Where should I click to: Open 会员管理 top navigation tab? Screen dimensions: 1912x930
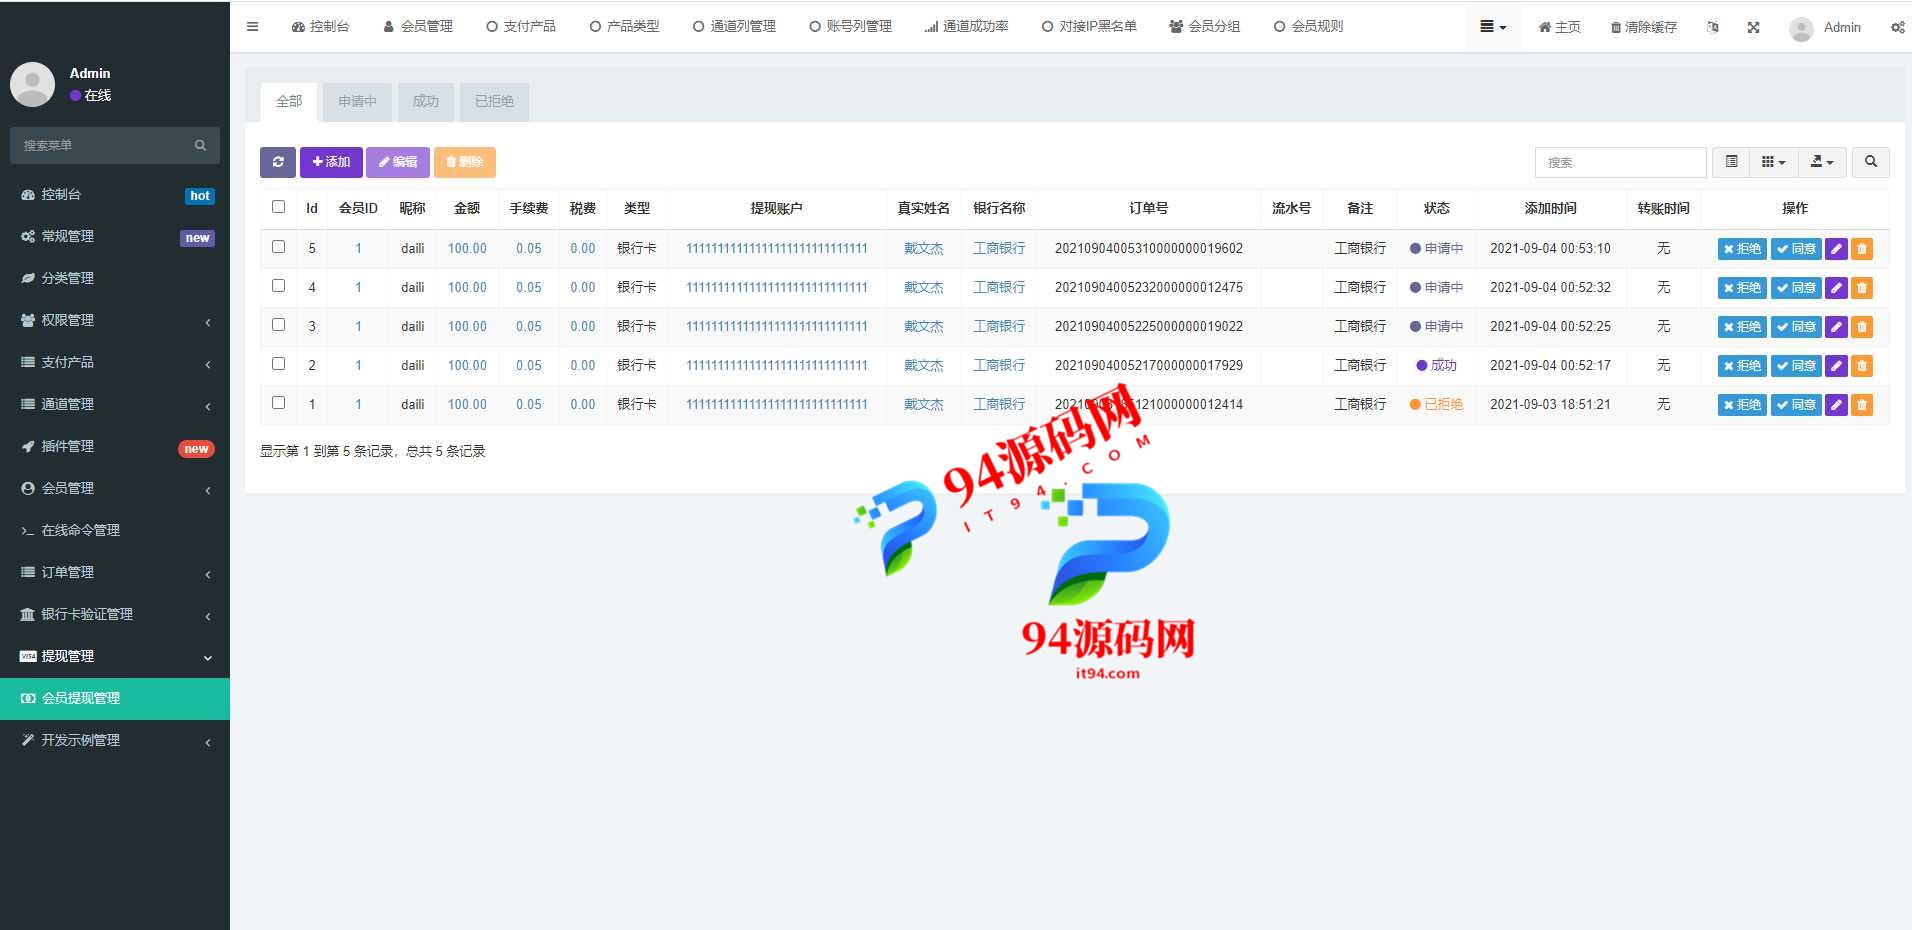418,27
